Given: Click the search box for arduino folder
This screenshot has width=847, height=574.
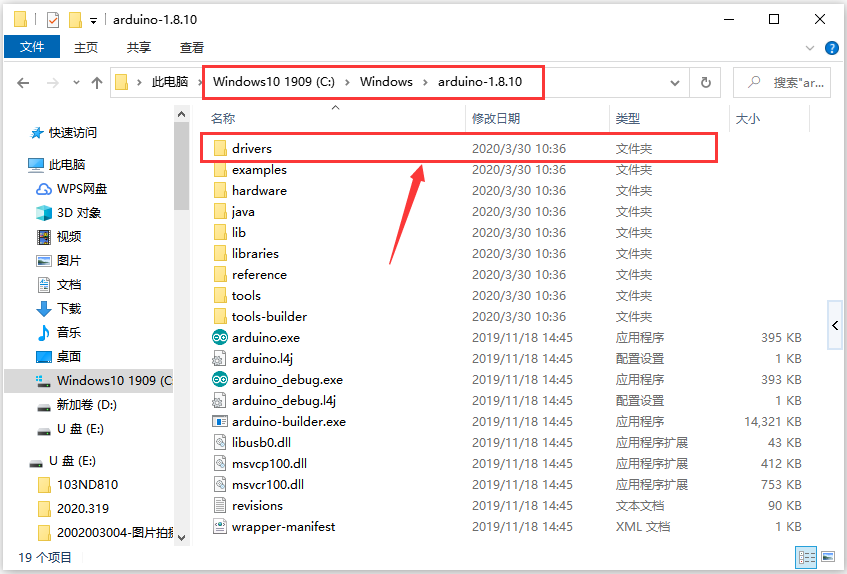Looking at the screenshot, I should [782, 83].
